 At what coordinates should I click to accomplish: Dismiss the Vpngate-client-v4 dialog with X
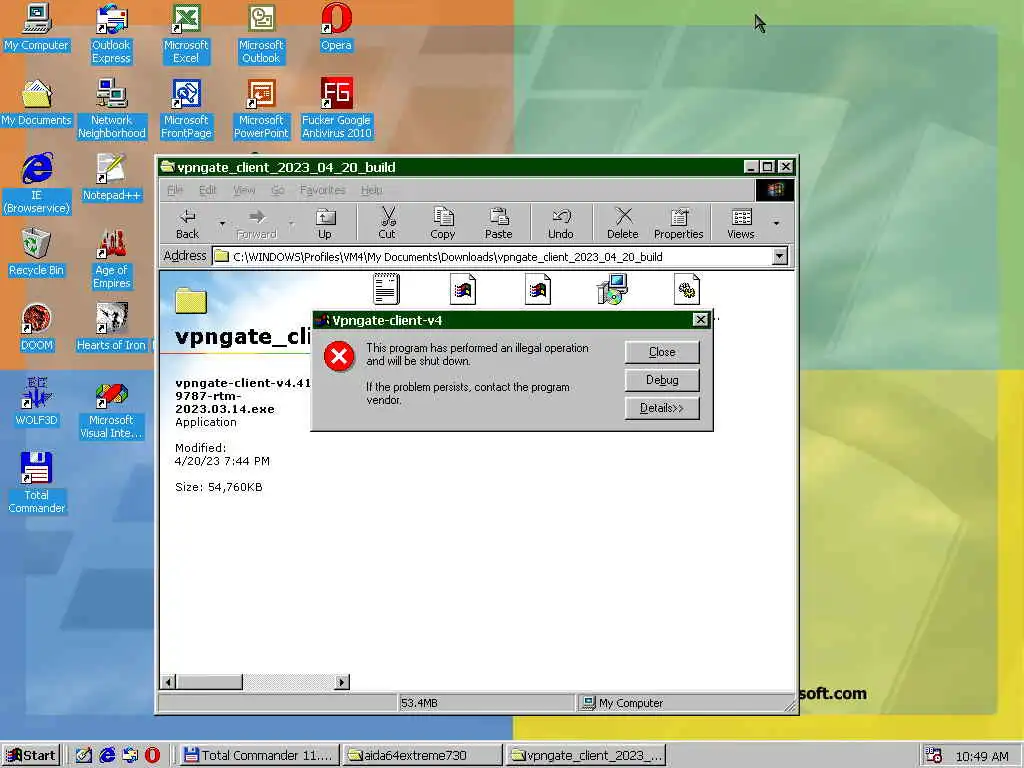[700, 319]
